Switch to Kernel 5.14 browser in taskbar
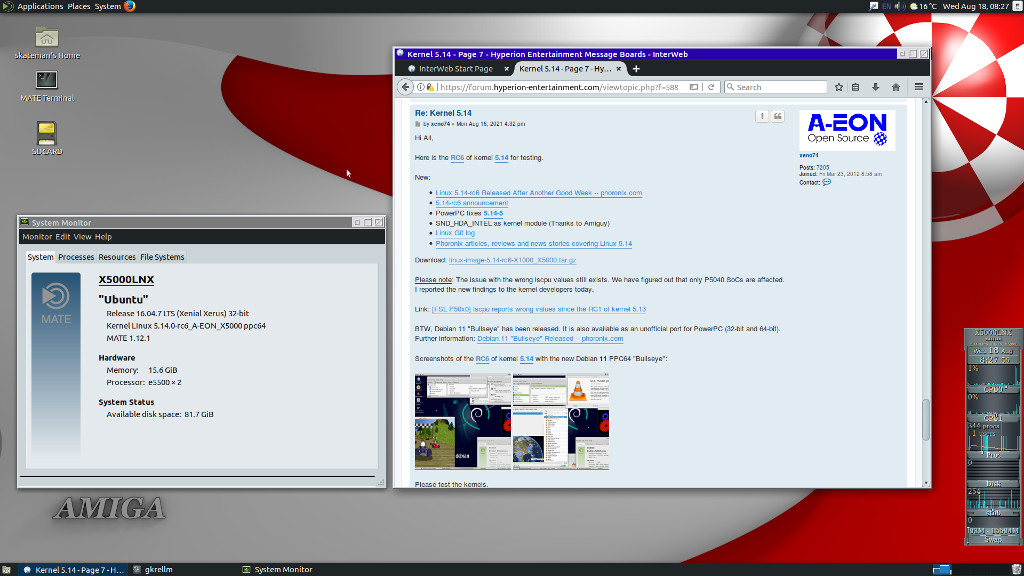Image resolution: width=1024 pixels, height=576 pixels. click(74, 569)
